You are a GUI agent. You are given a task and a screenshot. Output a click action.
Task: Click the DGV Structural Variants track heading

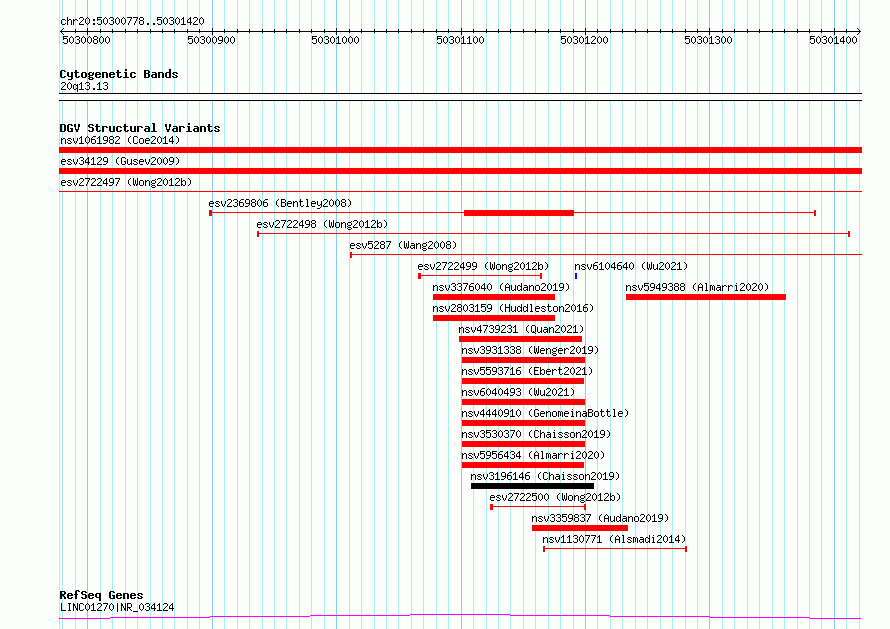point(140,128)
